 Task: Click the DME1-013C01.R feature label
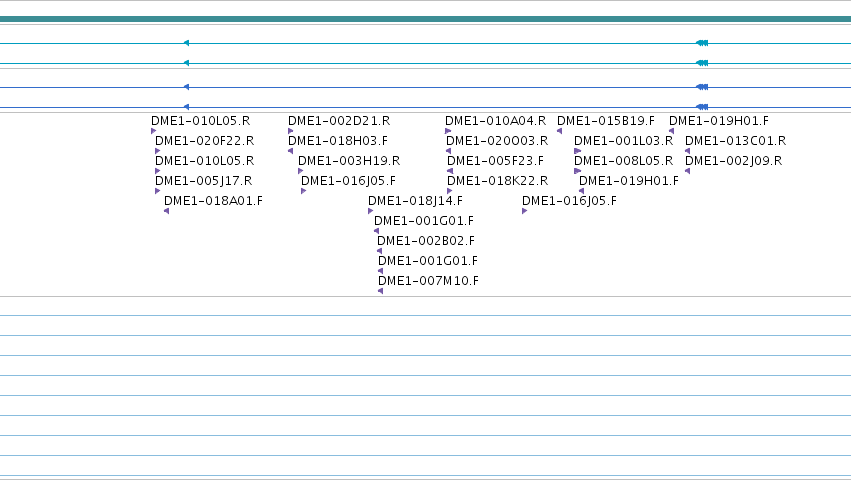pyautogui.click(x=735, y=141)
